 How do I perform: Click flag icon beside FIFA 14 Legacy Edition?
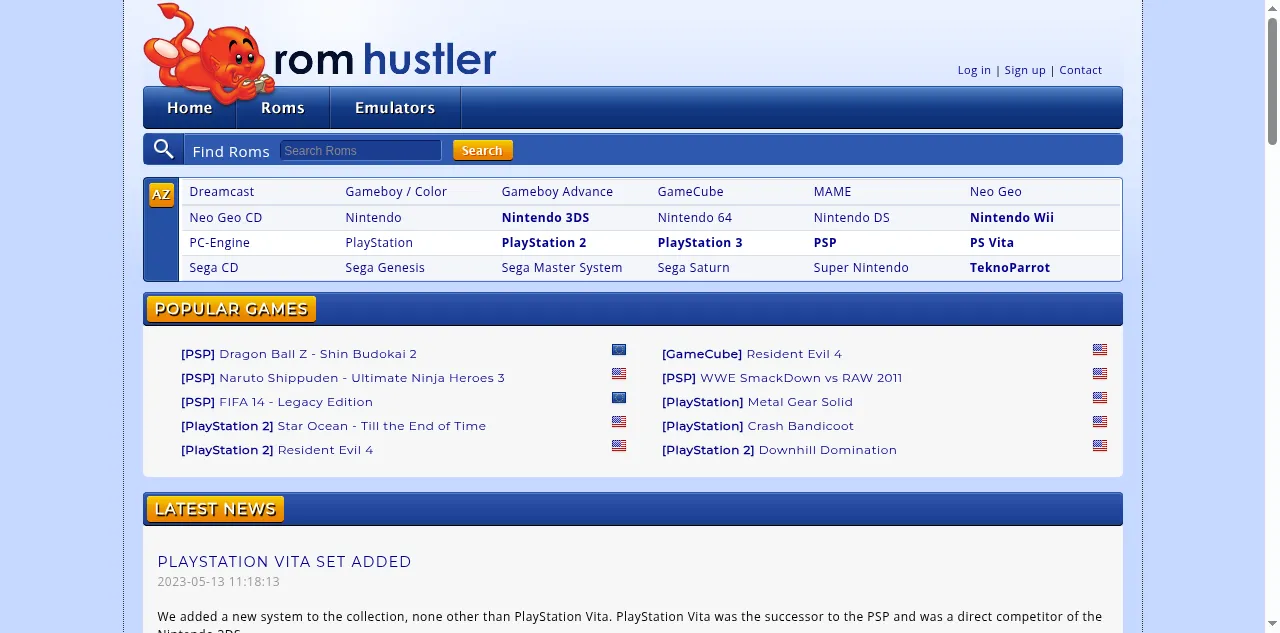619,398
